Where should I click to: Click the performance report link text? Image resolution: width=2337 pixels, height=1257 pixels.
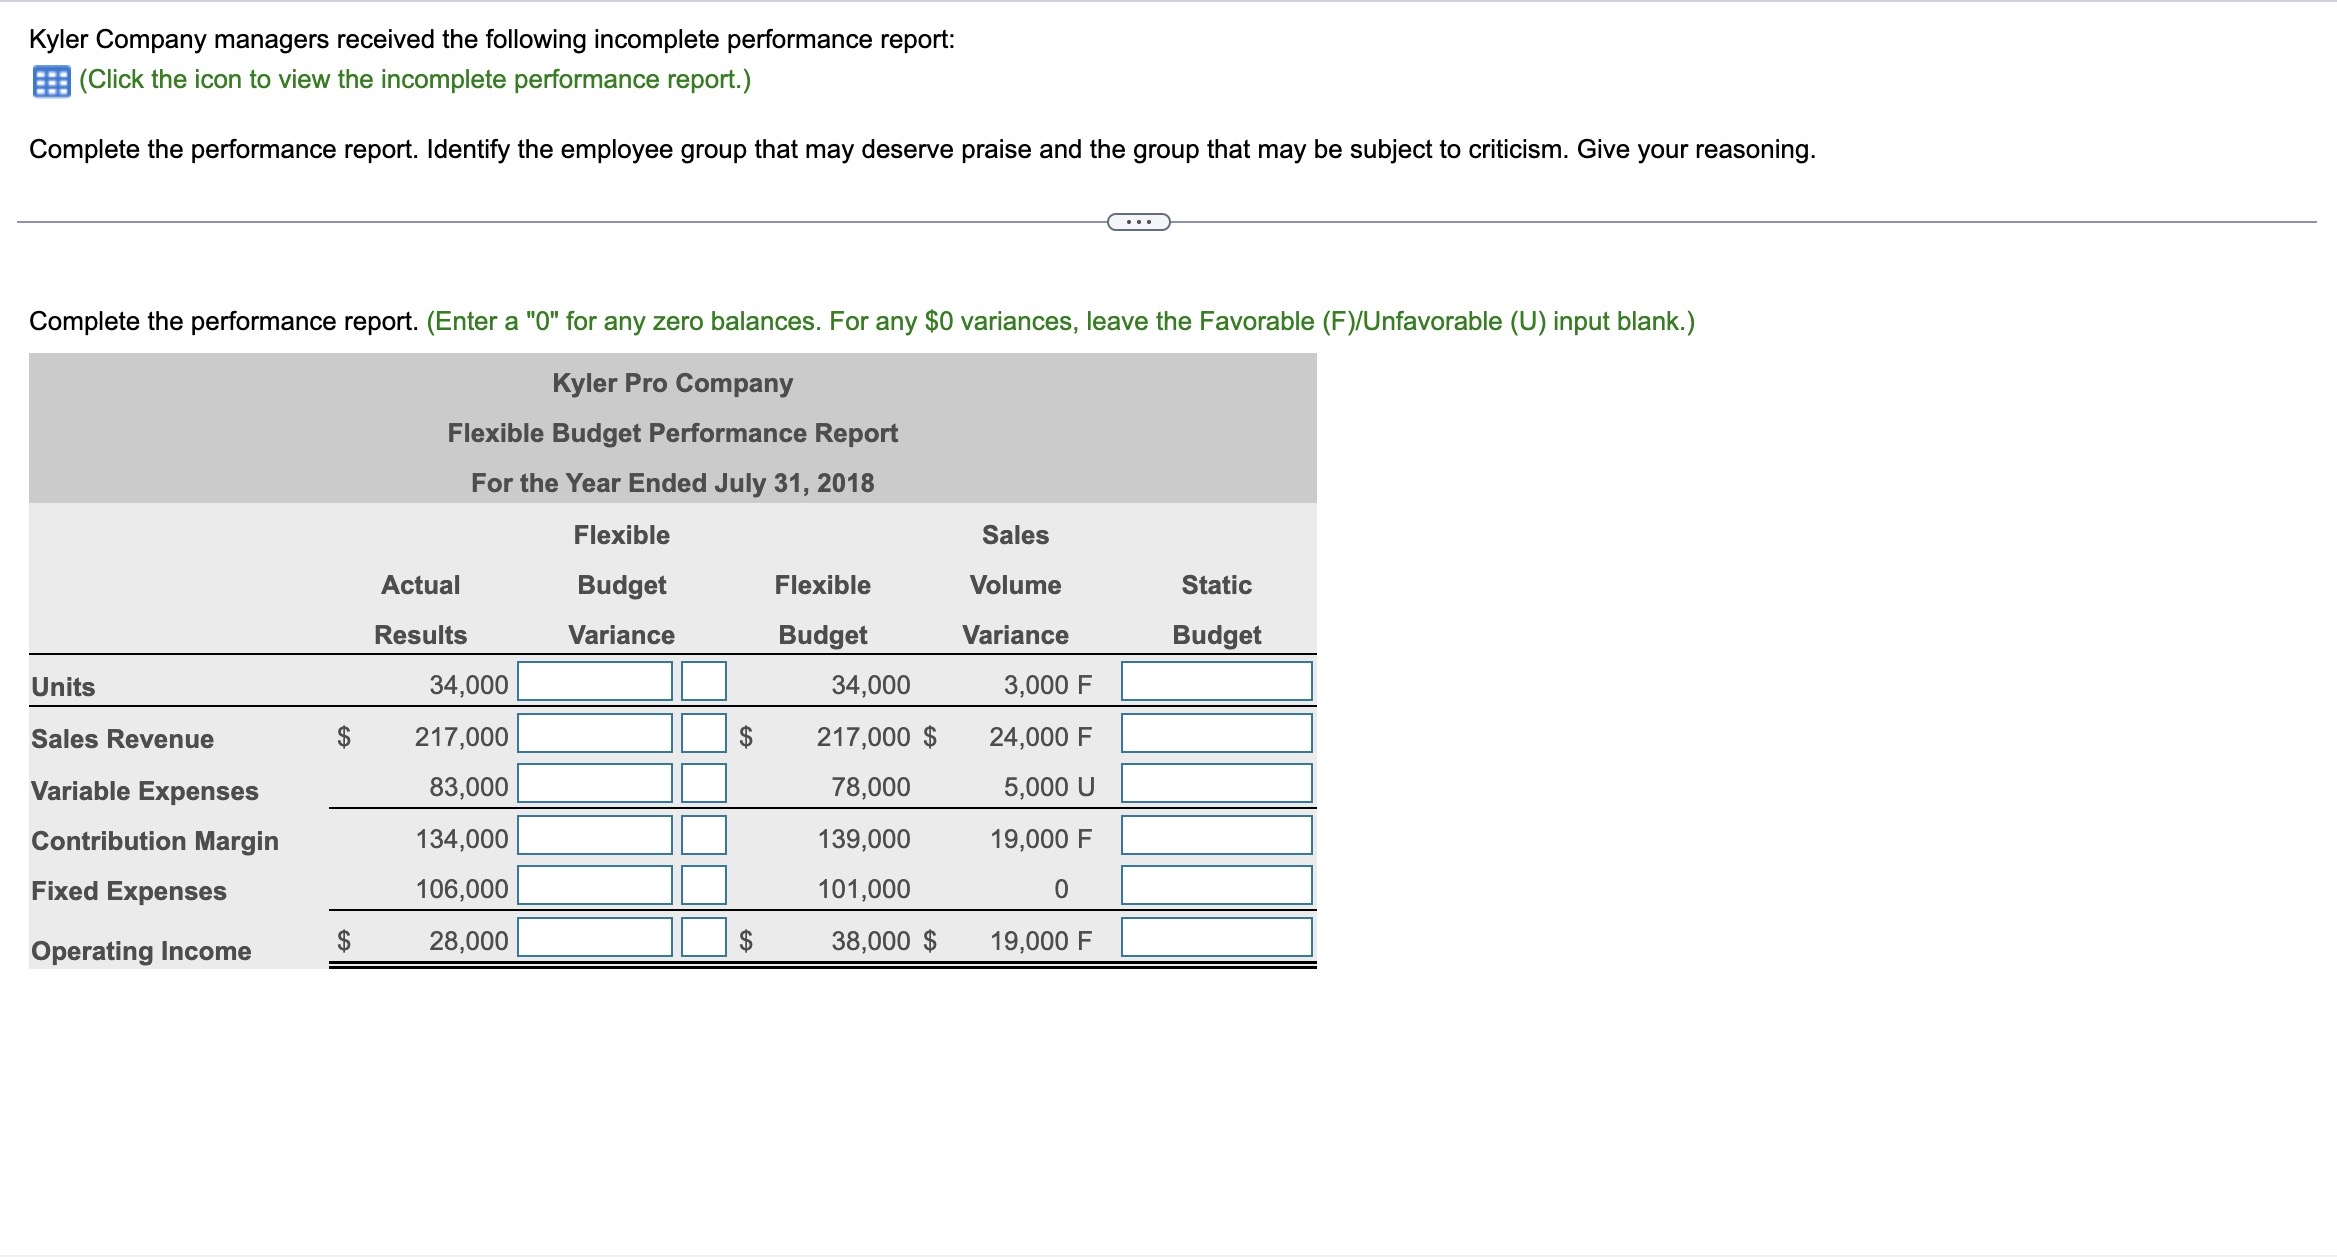click(x=415, y=80)
